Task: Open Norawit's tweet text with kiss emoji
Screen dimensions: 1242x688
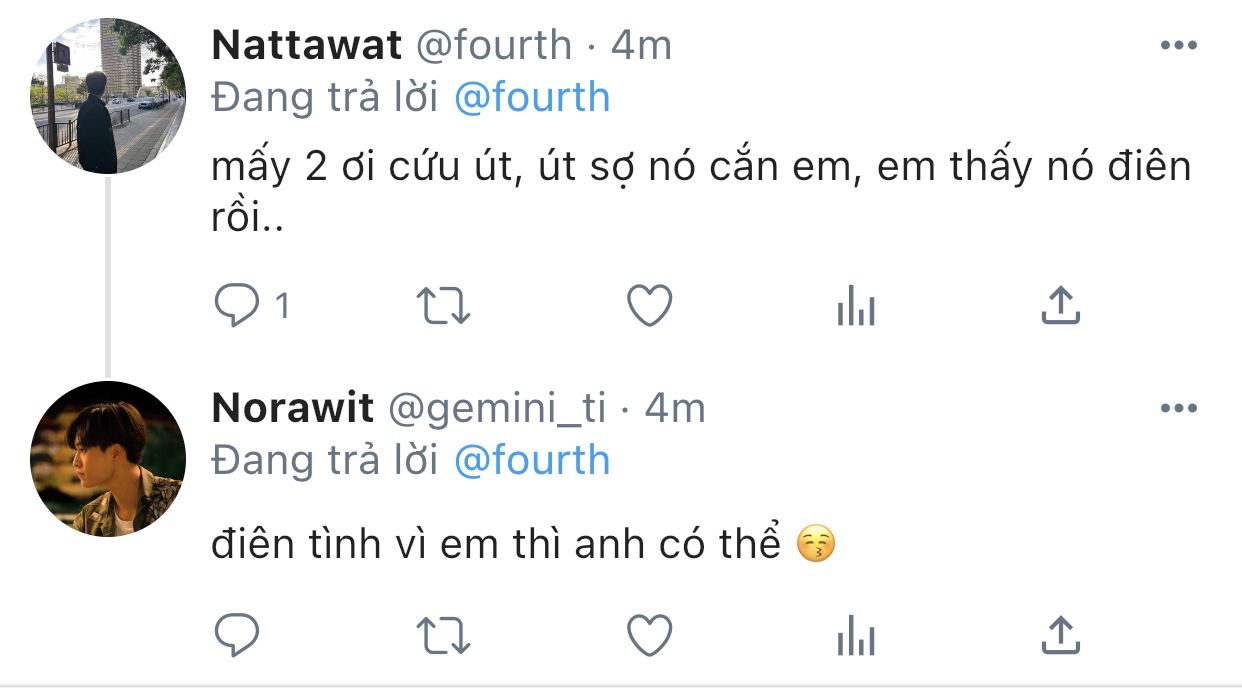Action: coord(495,545)
